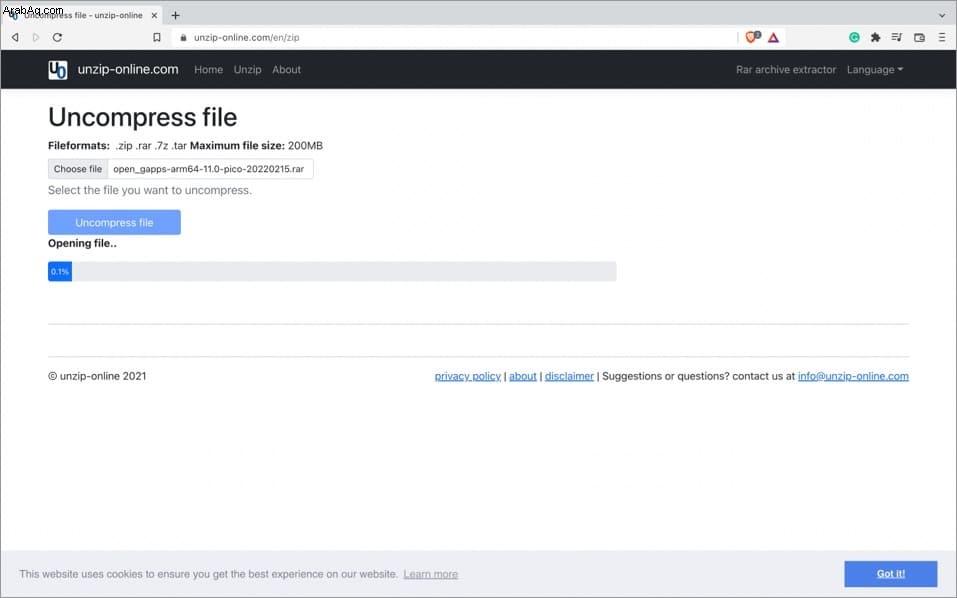Open the Brave Rewards triangle icon

click(x=773, y=37)
